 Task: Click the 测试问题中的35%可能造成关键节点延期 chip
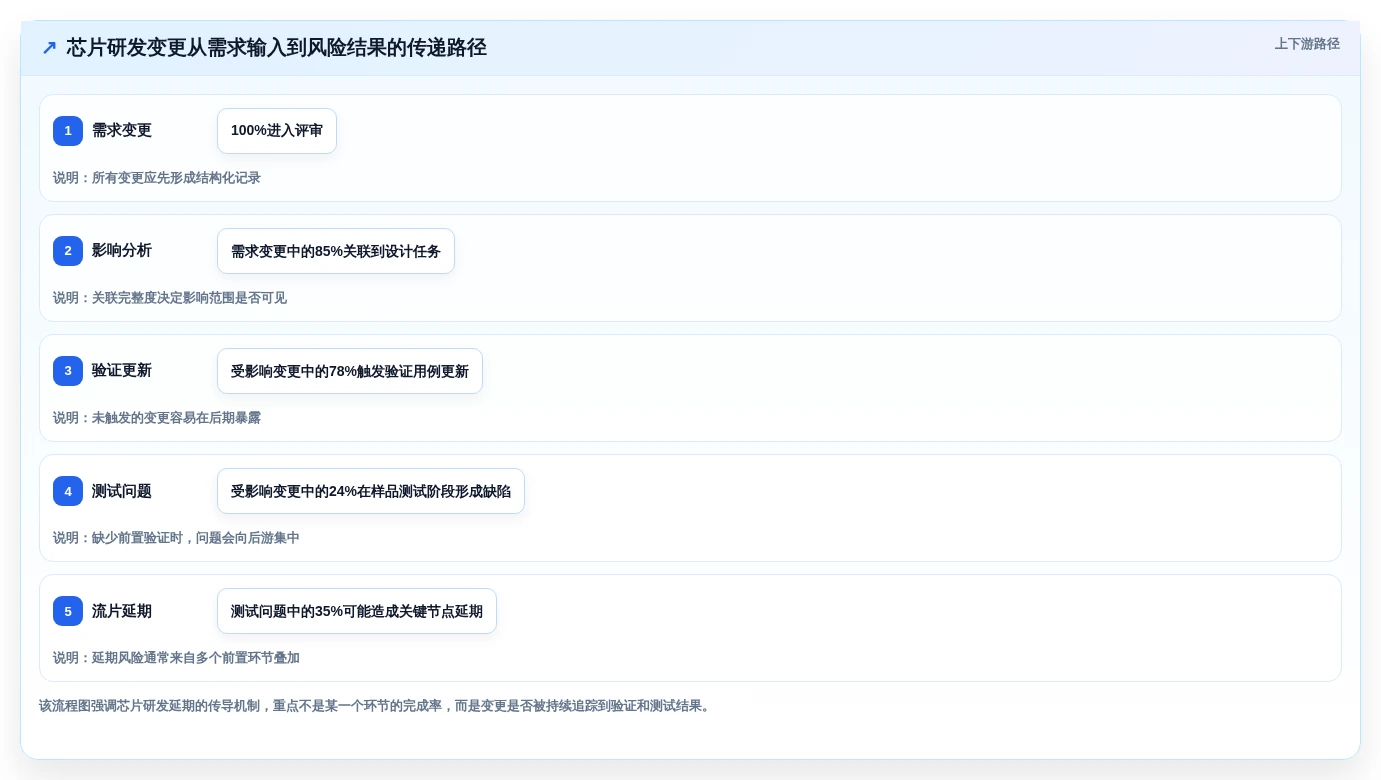coord(357,611)
